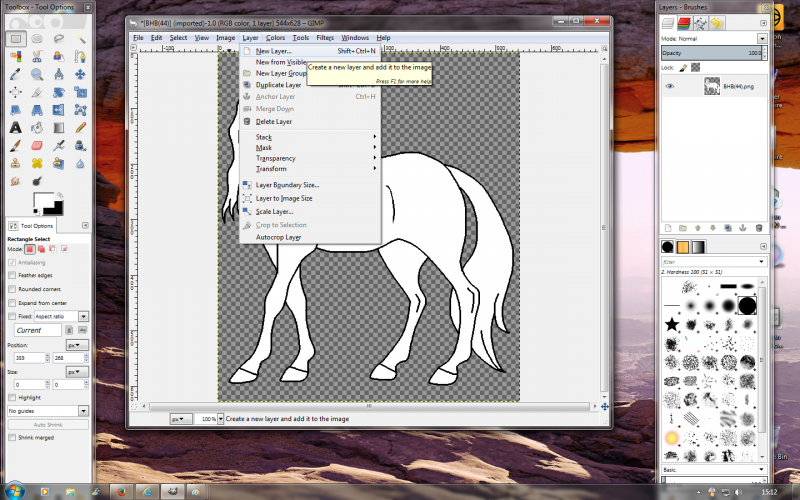Select the Blend gradient tool

click(x=59, y=128)
